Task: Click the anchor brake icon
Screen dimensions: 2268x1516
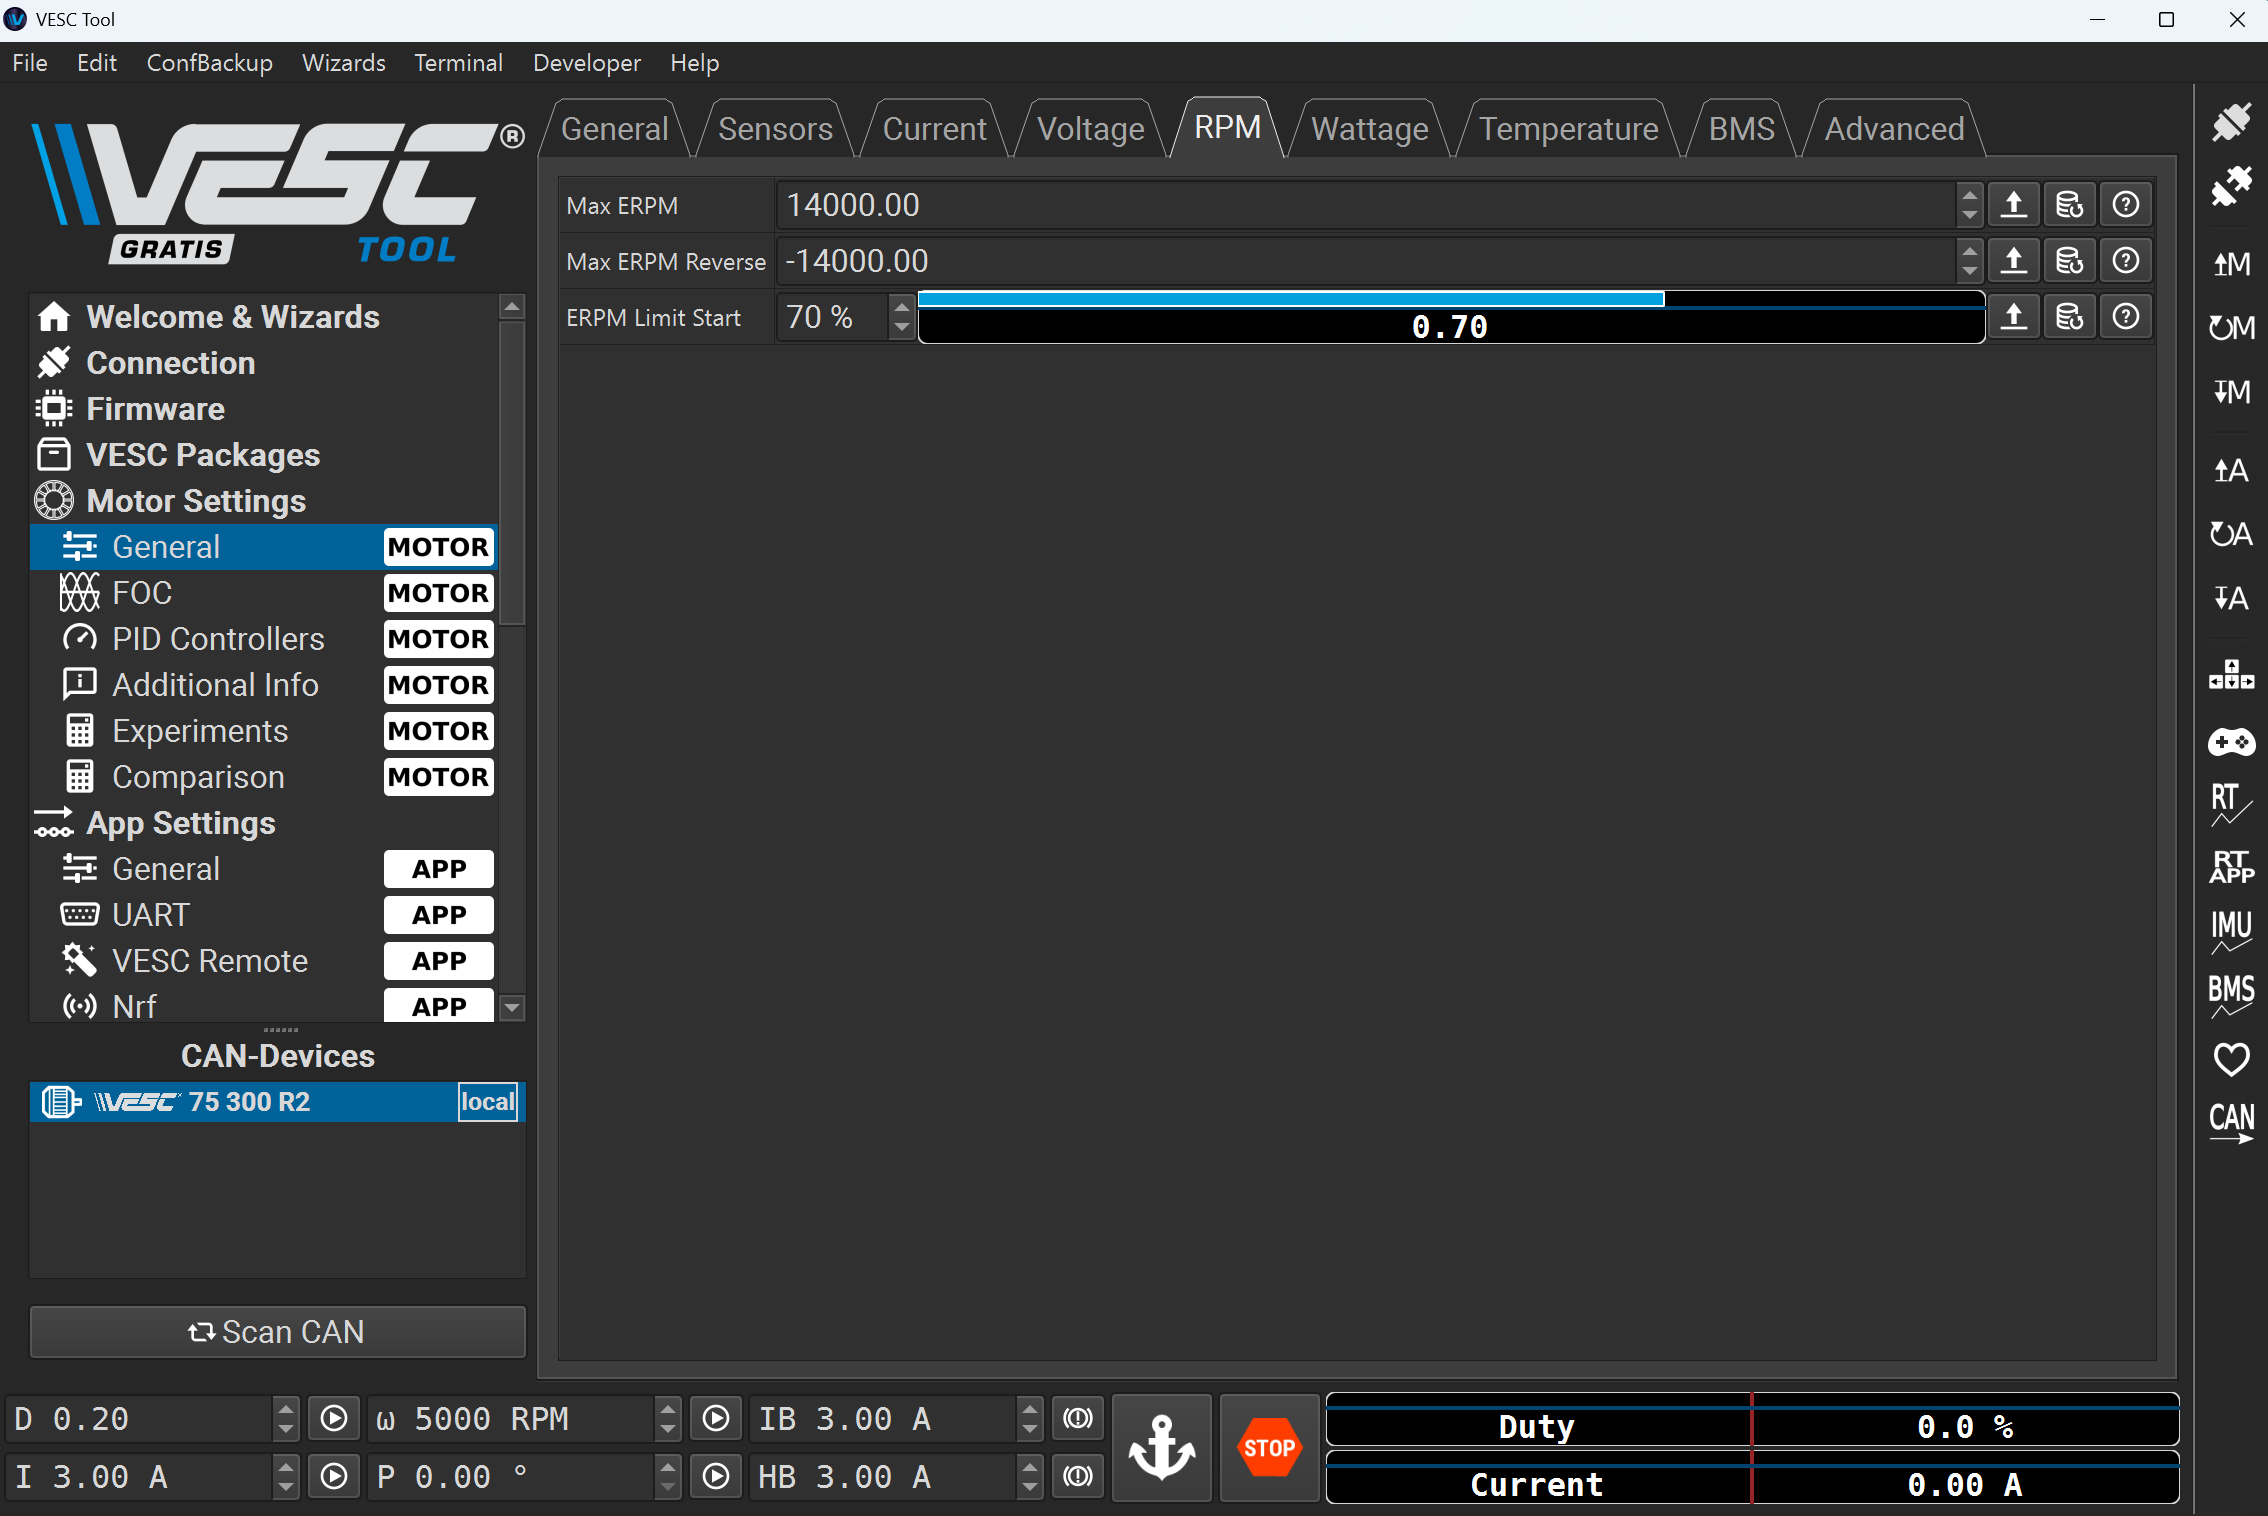Action: (x=1161, y=1447)
